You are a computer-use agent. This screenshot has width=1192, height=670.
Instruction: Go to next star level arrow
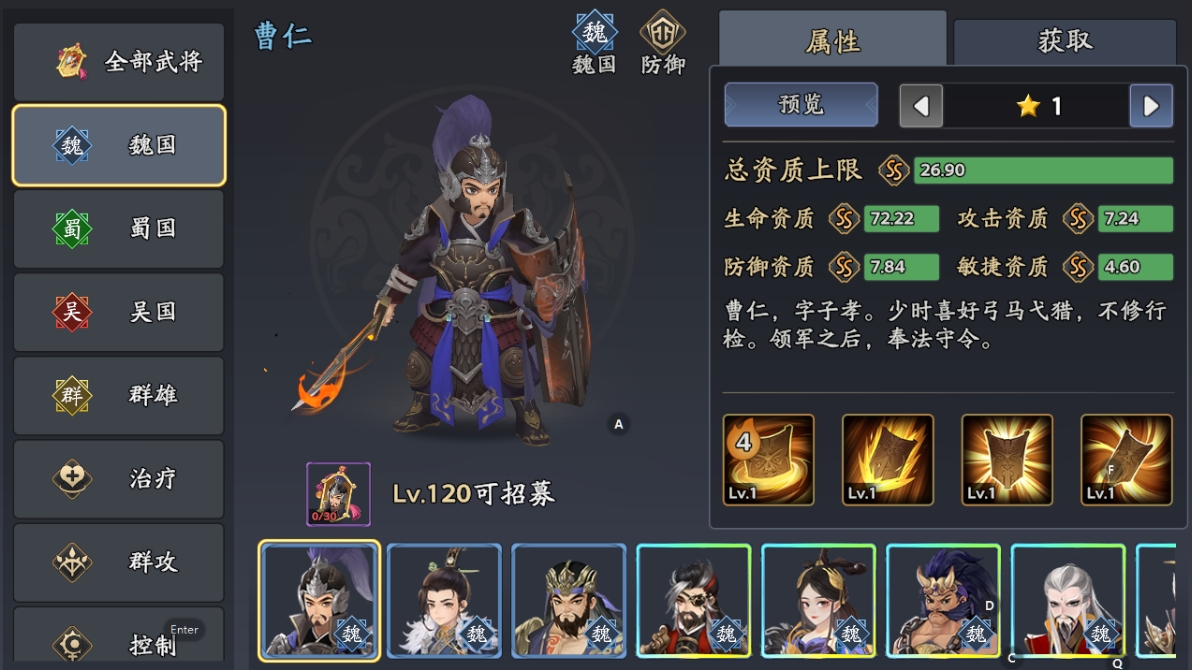(1151, 106)
